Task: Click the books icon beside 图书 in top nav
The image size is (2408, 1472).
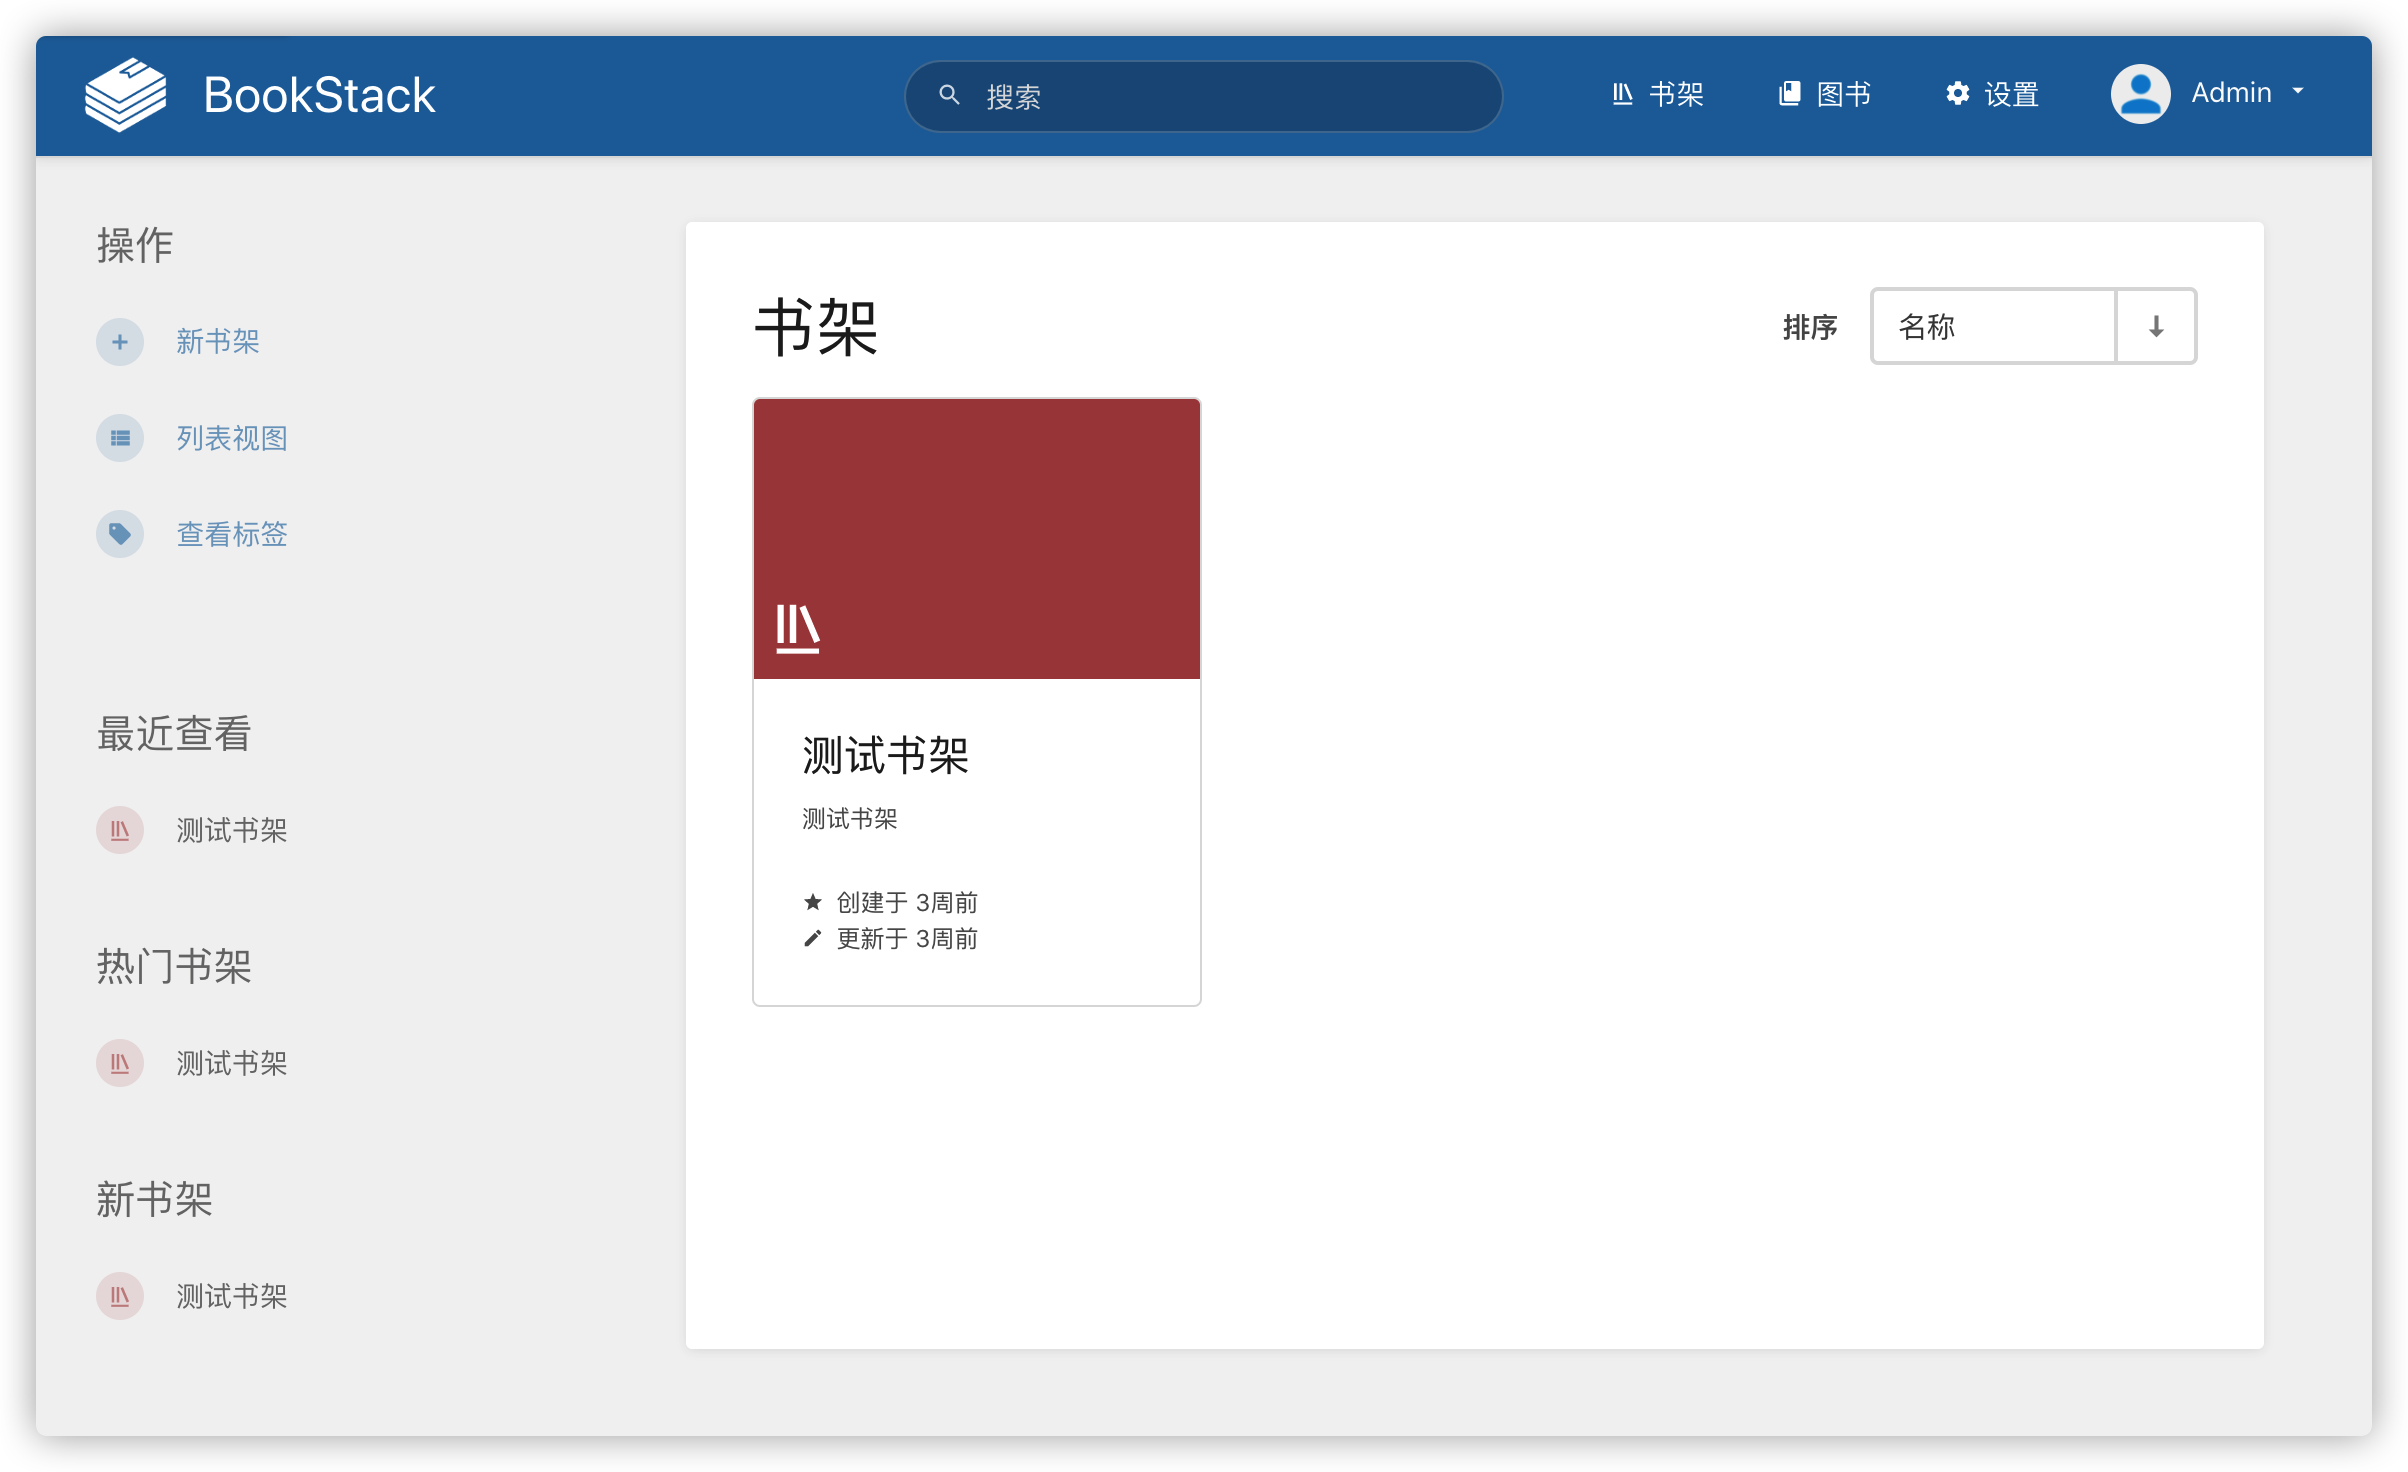Action: (x=1789, y=93)
